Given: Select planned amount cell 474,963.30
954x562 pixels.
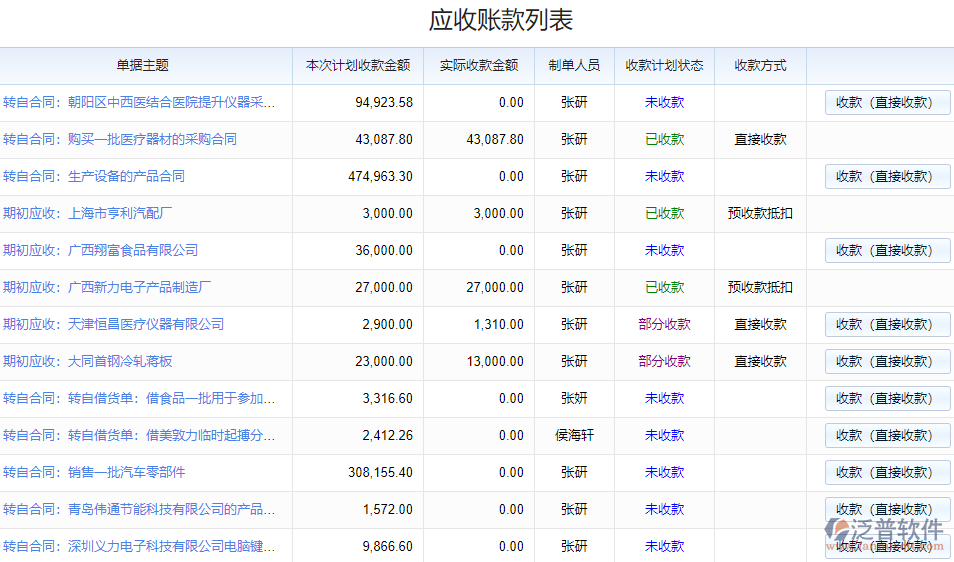Looking at the screenshot, I should click(380, 176).
